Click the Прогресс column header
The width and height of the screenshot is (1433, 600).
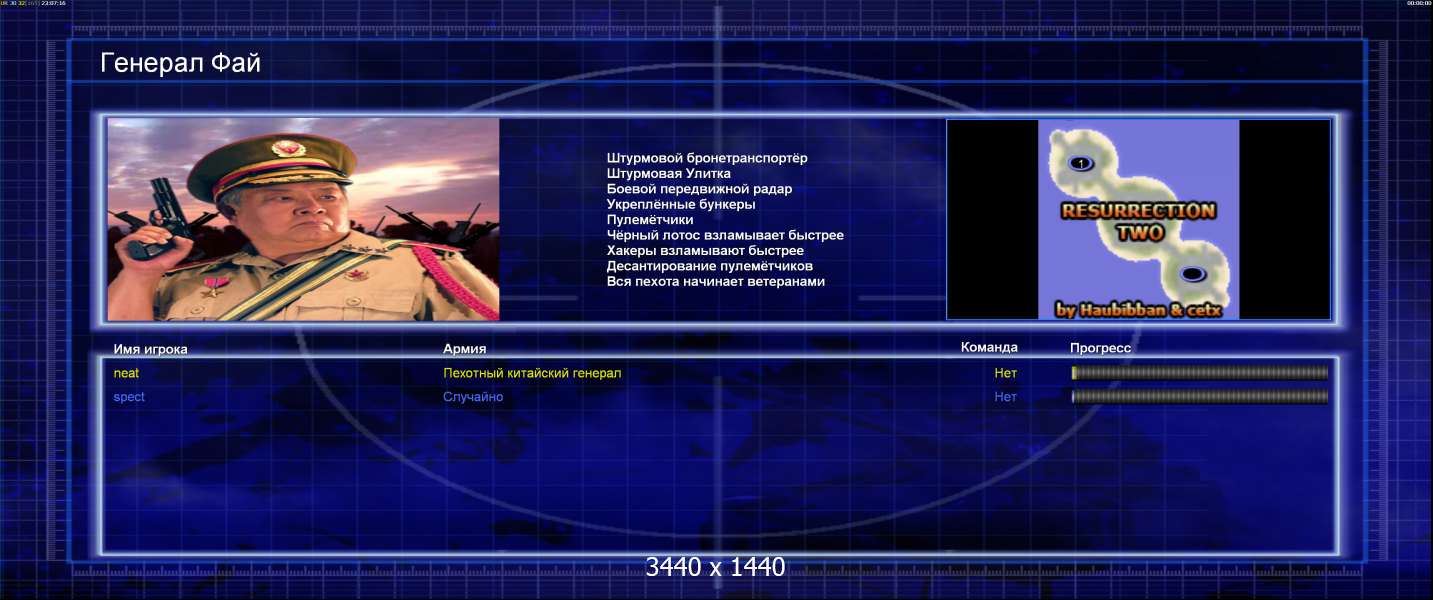[x=1100, y=348]
